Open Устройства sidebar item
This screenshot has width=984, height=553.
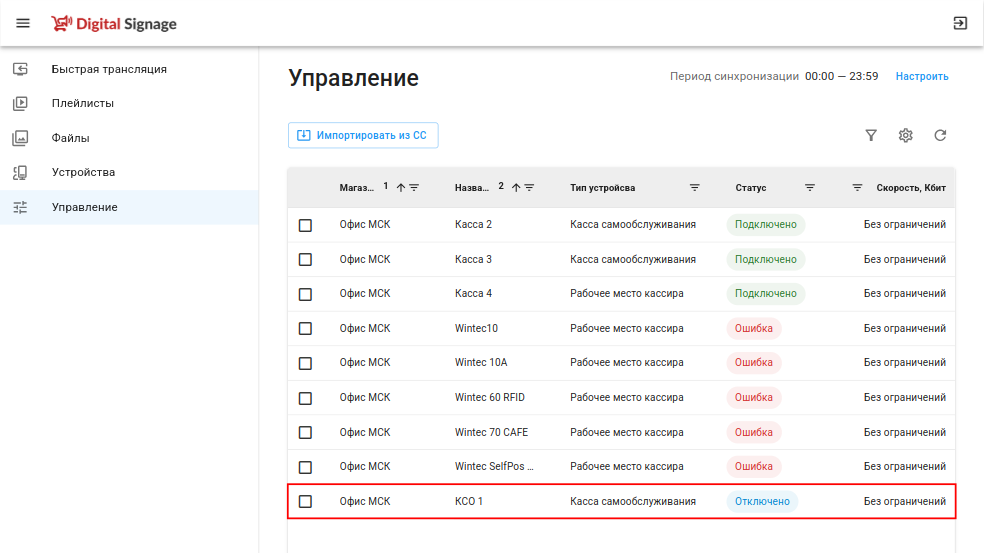83,172
